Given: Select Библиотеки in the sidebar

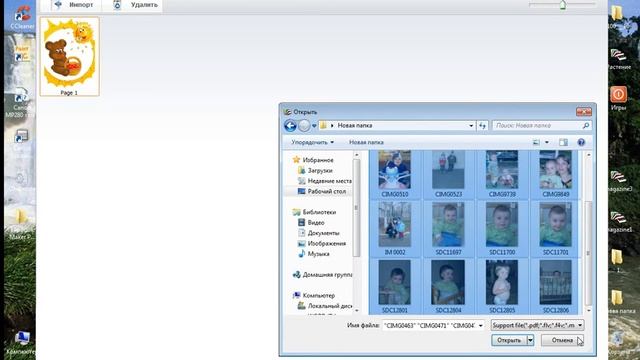Looking at the screenshot, I should pos(314,212).
